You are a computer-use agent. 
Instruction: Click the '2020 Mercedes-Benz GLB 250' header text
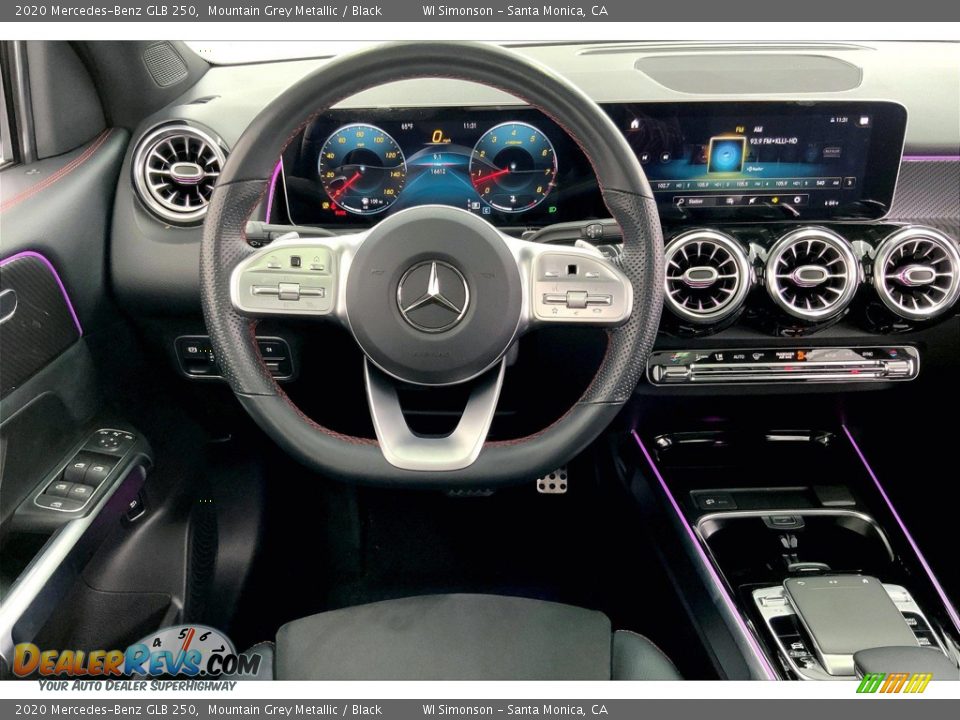(106, 10)
